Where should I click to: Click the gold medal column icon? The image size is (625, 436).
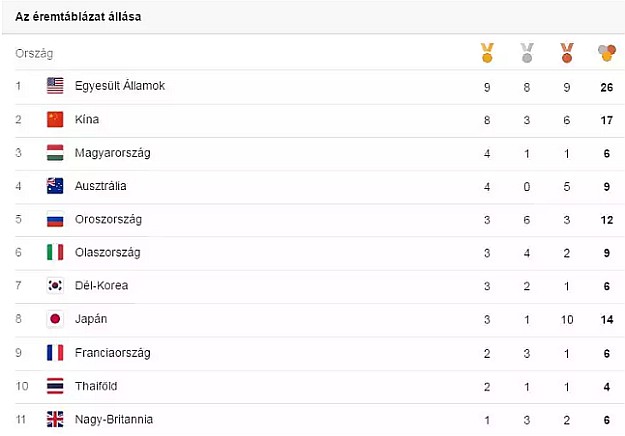(487, 52)
